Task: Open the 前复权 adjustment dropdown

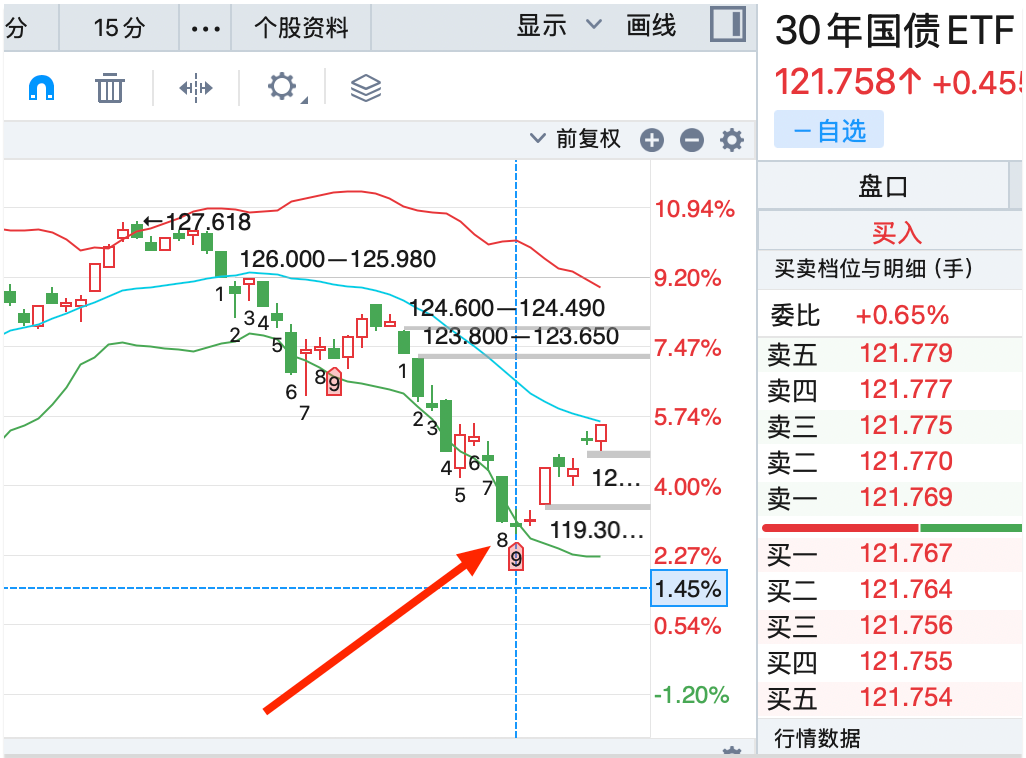Action: [576, 139]
